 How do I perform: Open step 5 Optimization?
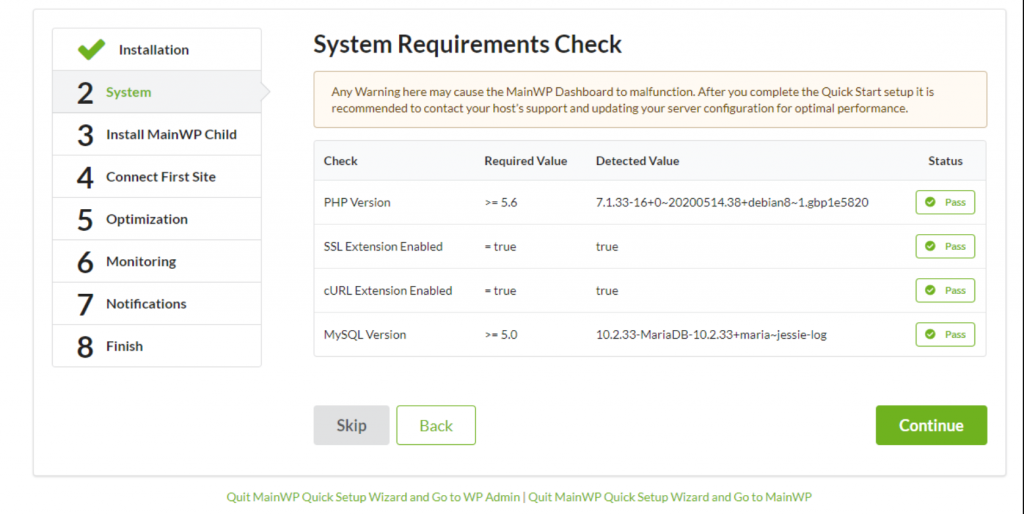(x=157, y=219)
